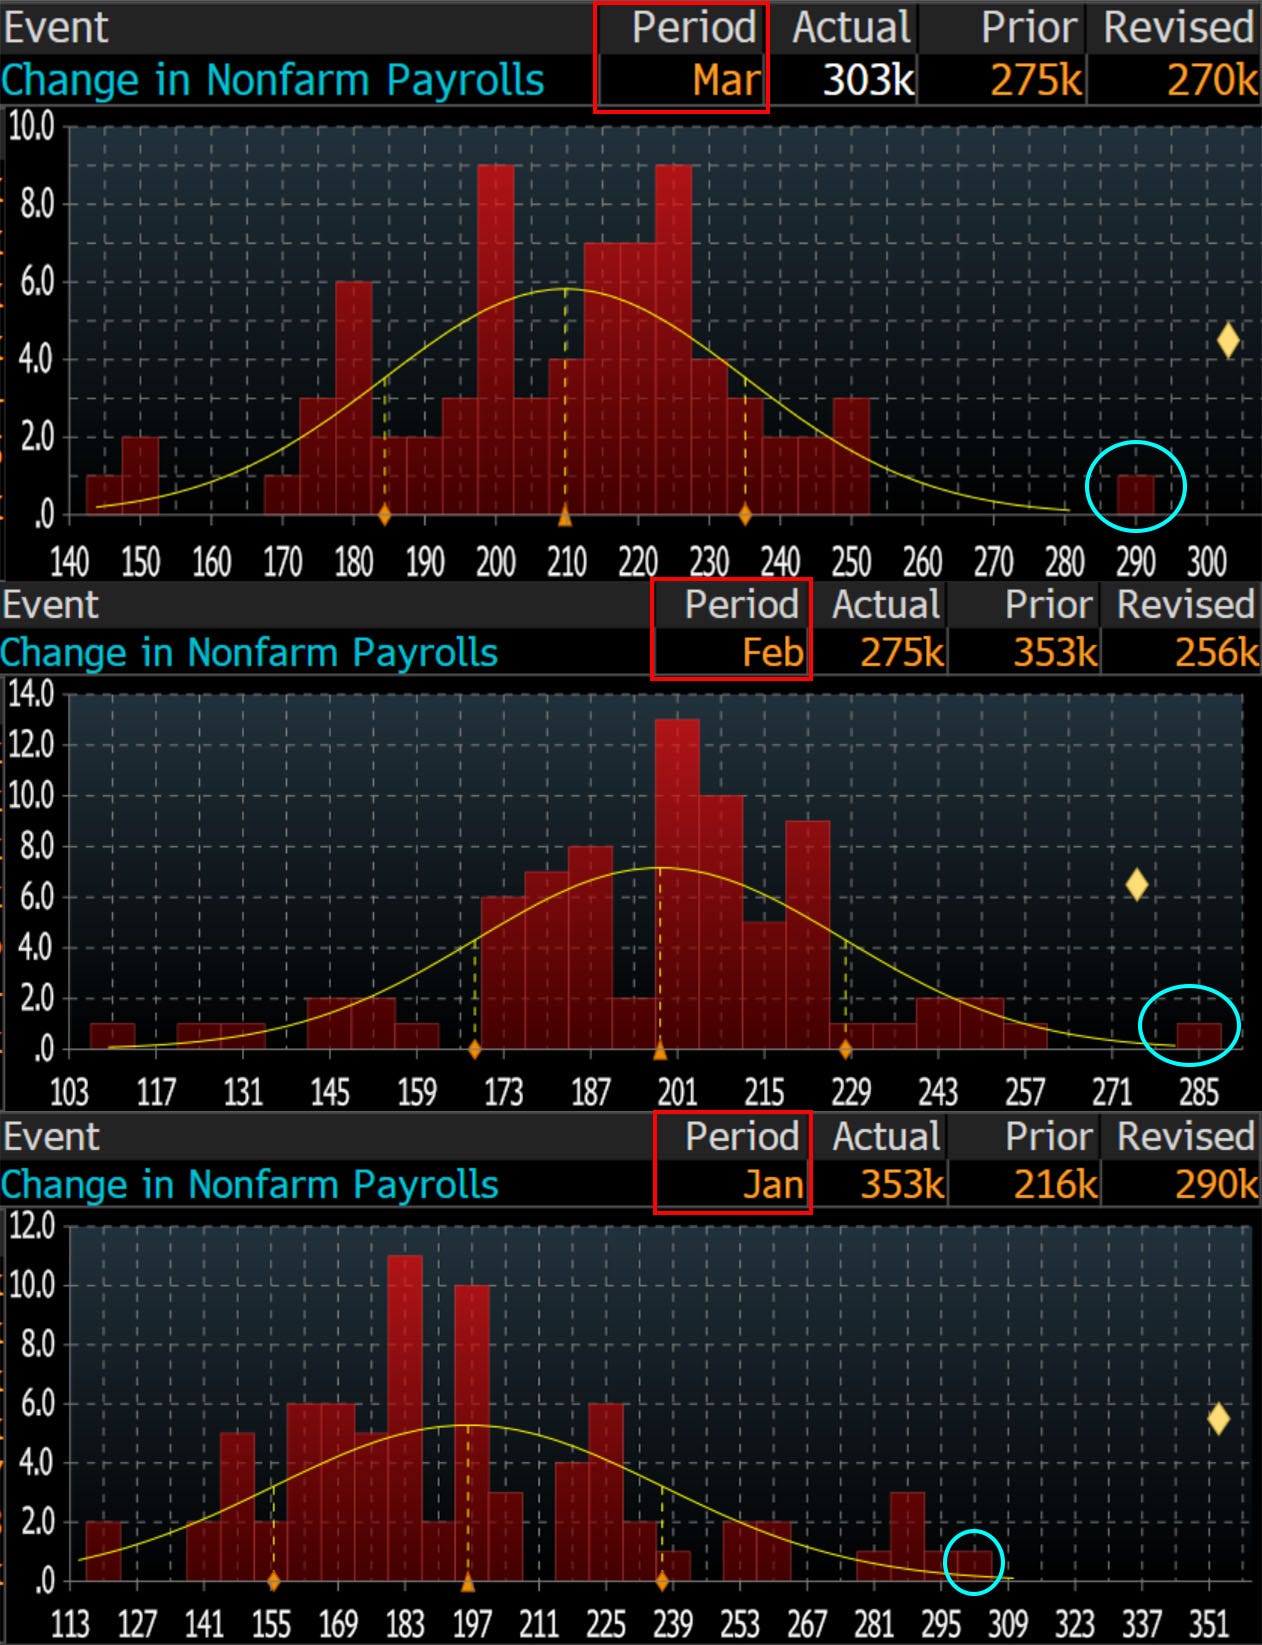Select the median triangle marker on Jan chart axis
Viewport: 1262px width, 1645px height.
[x=467, y=1582]
